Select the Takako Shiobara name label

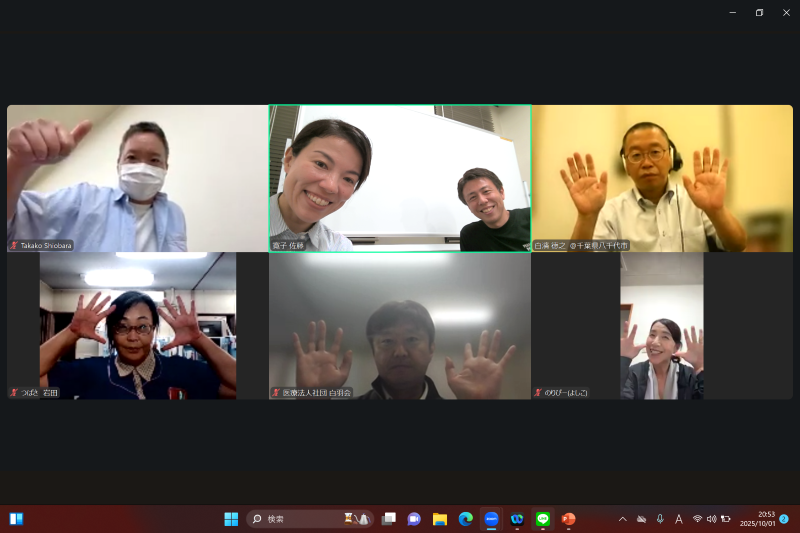46,245
